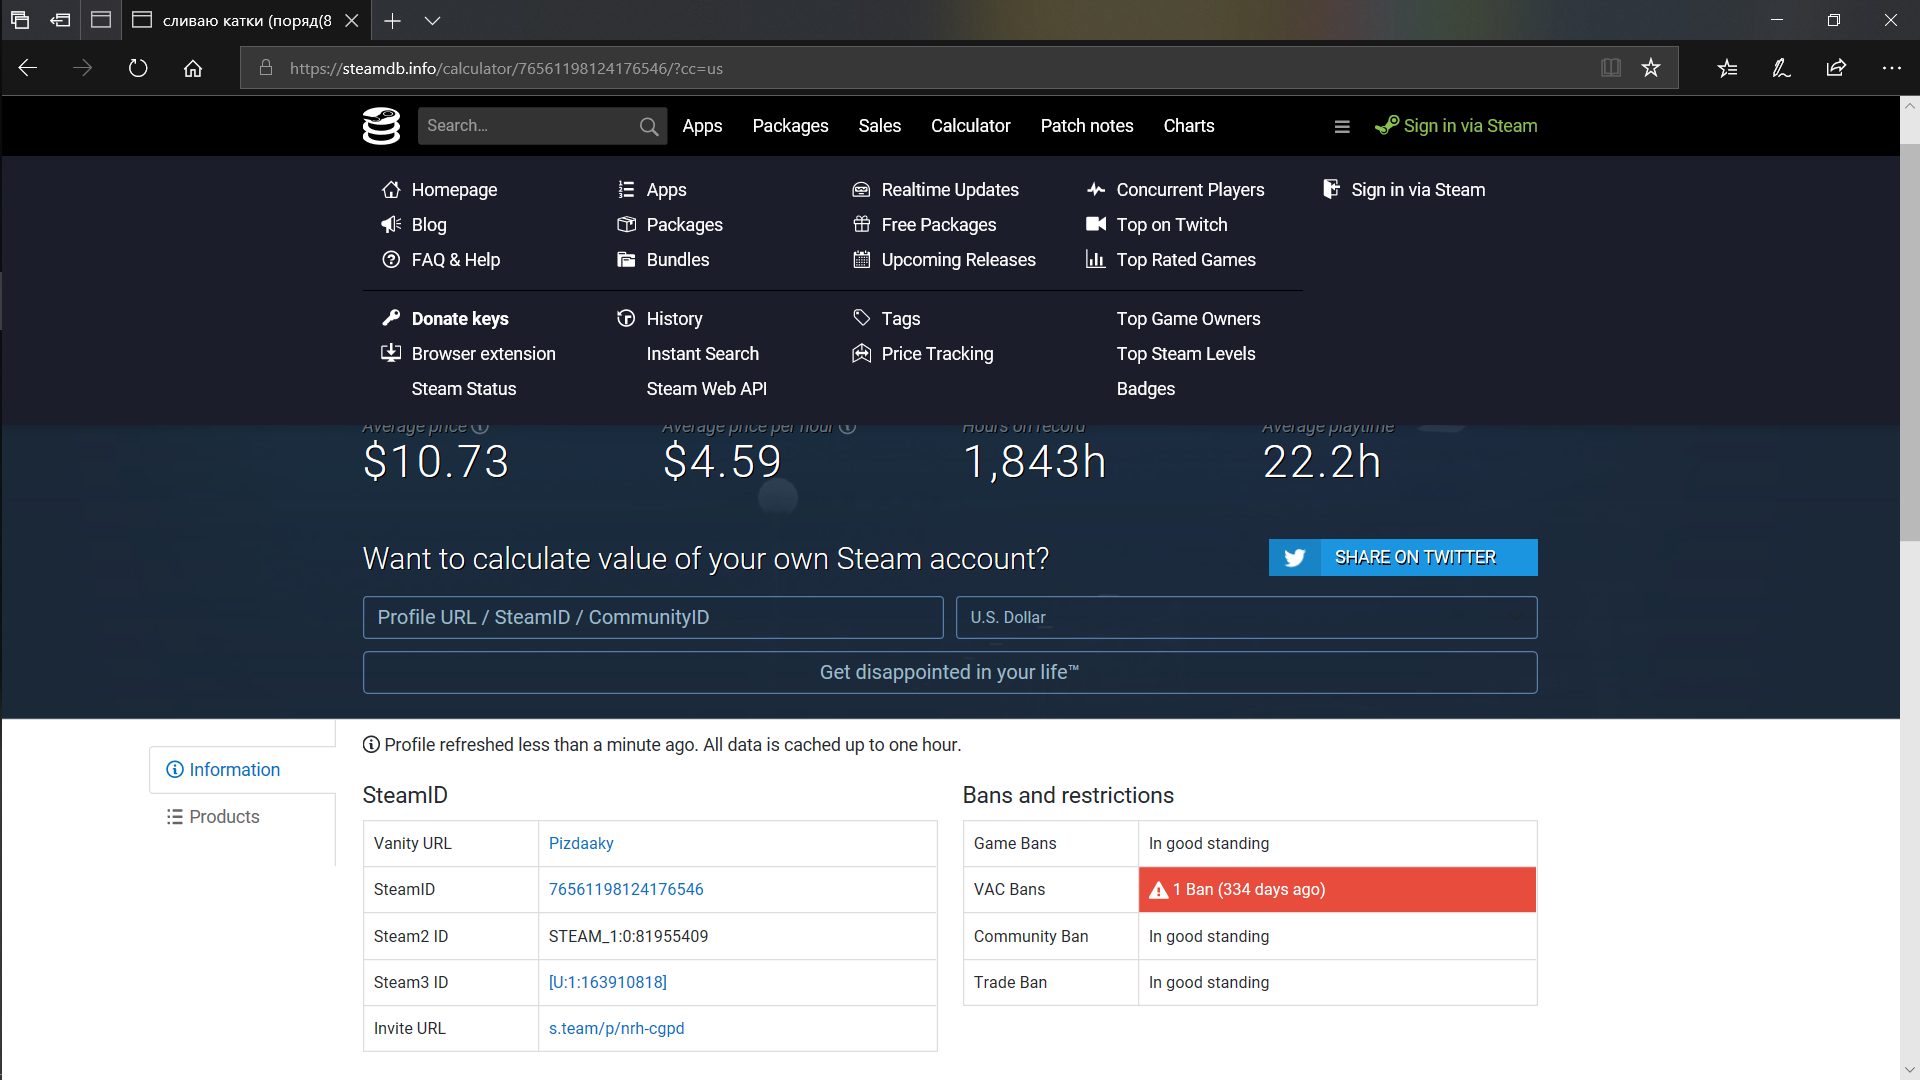Click the add notes pen icon
Screen dimensions: 1920x1080
[1781, 68]
